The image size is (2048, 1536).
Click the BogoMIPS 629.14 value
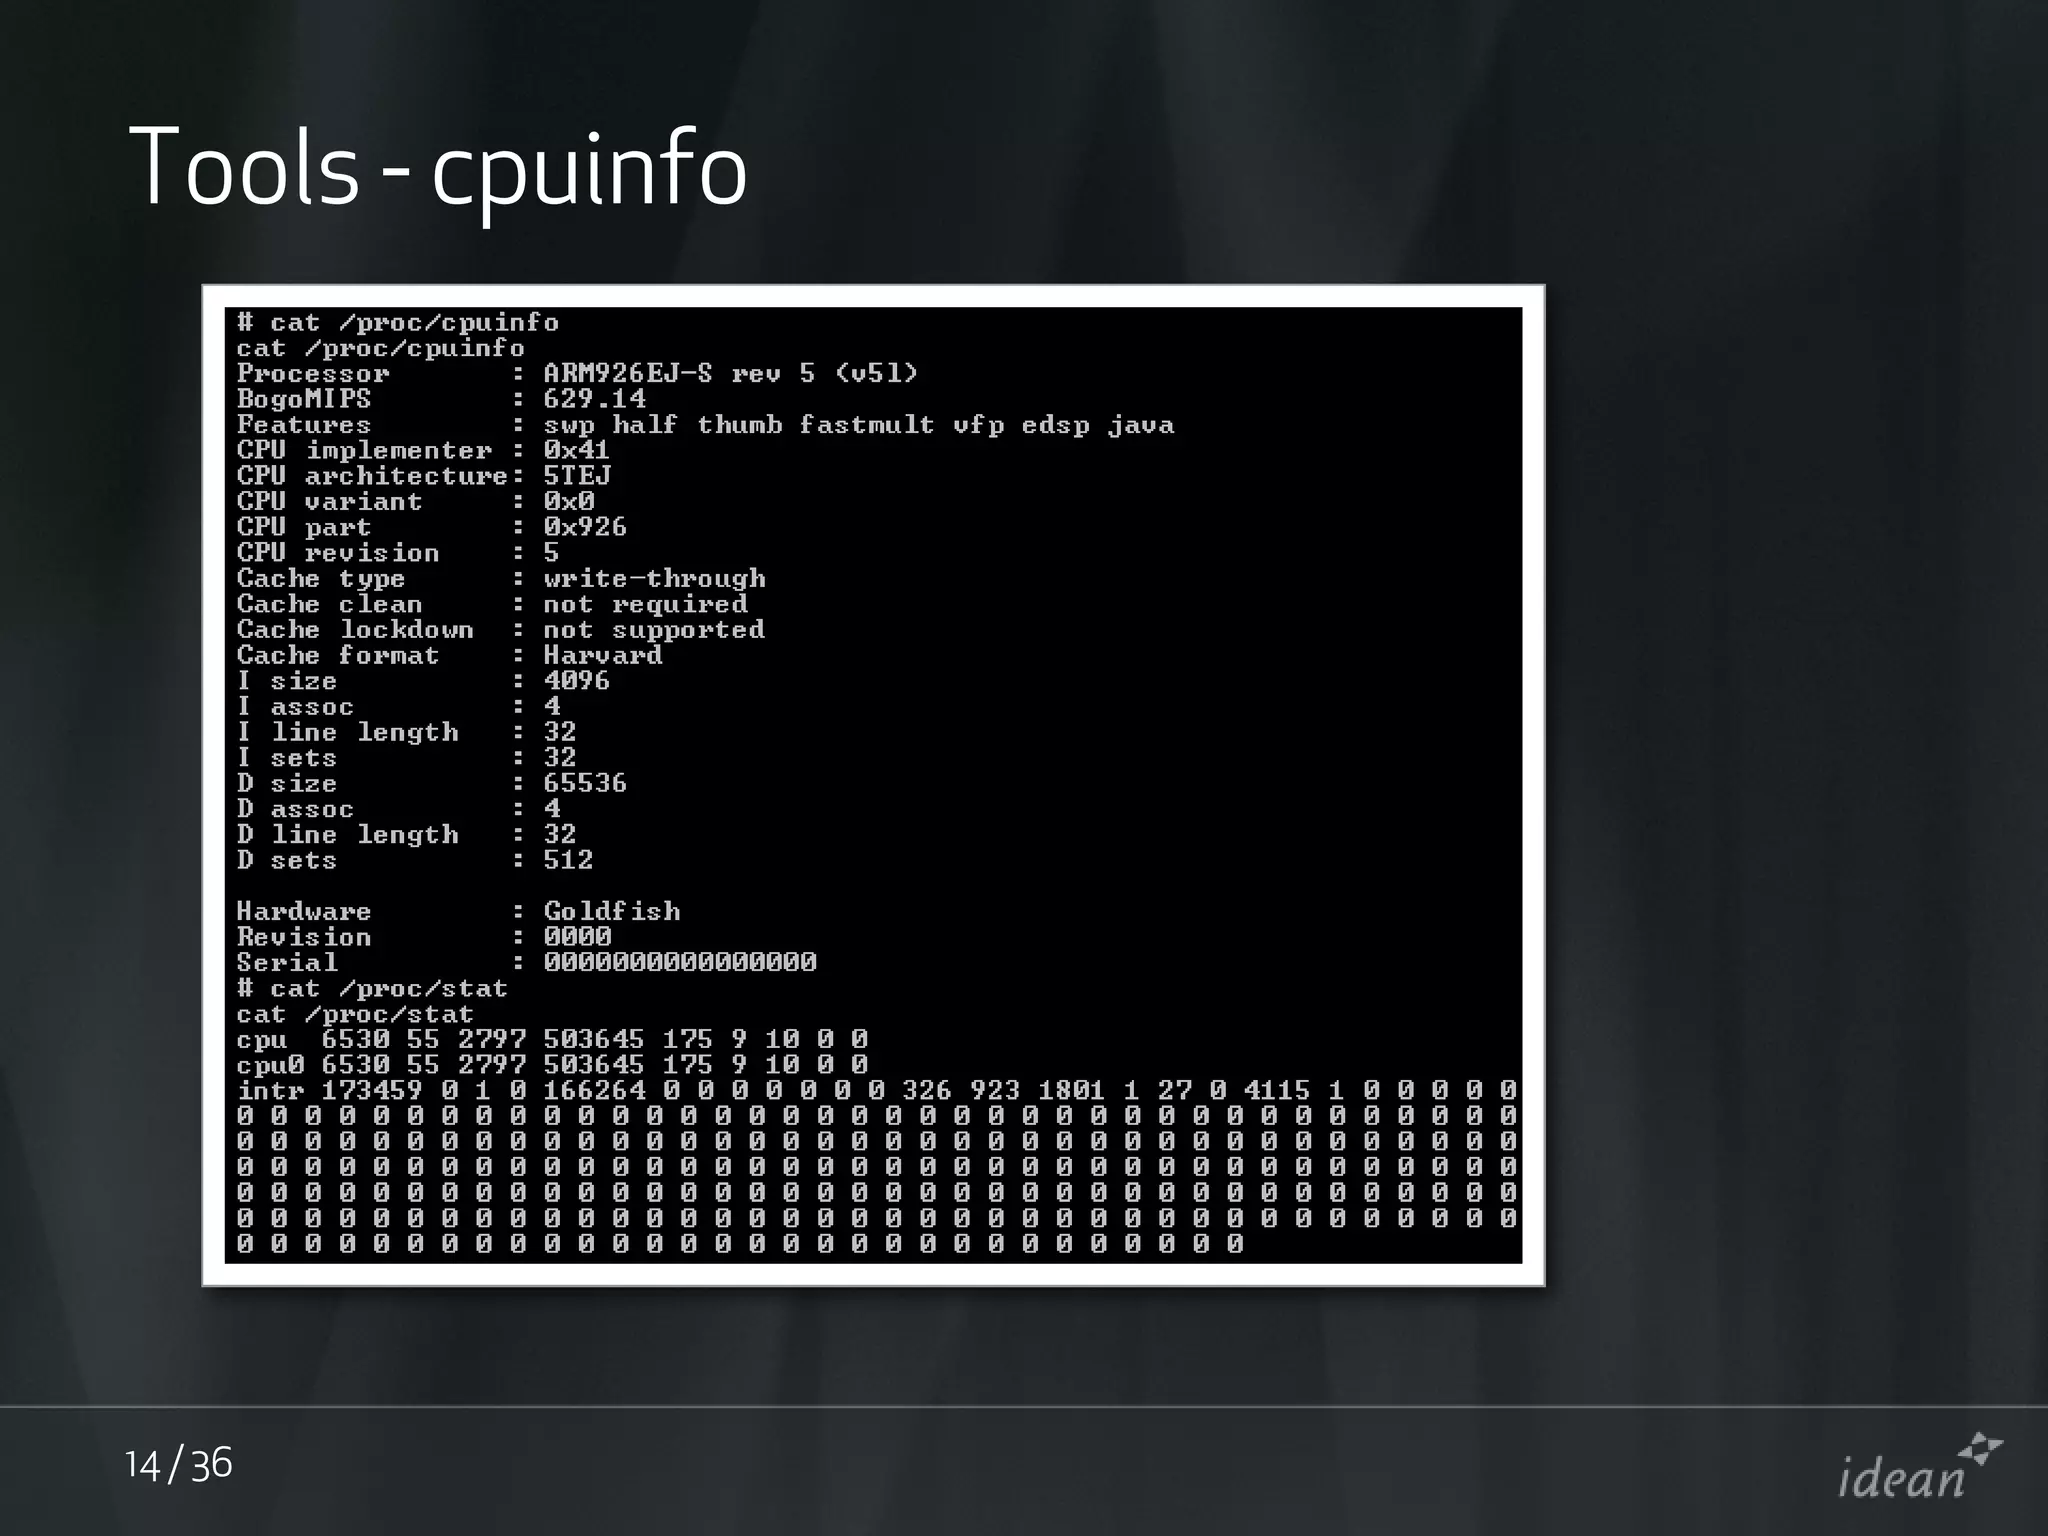594,399
